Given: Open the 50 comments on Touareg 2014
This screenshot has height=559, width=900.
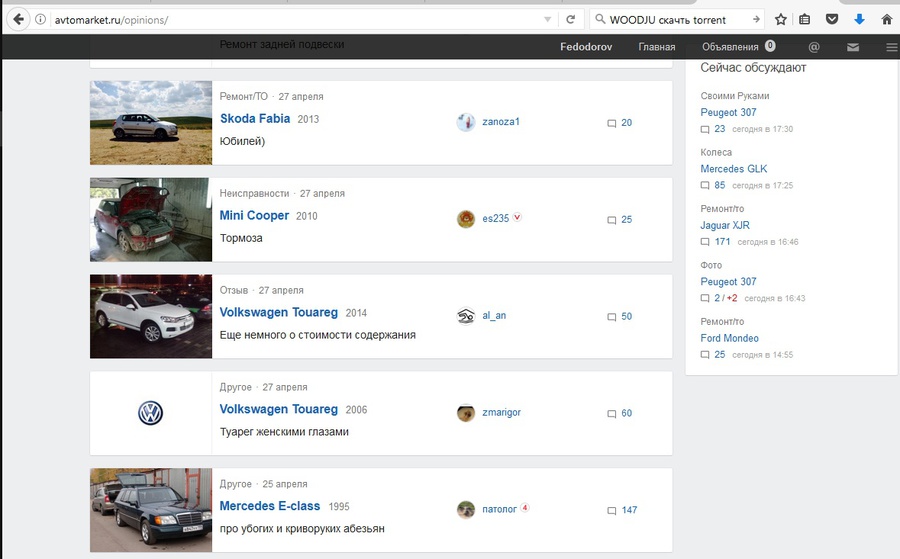Looking at the screenshot, I should click(x=620, y=317).
